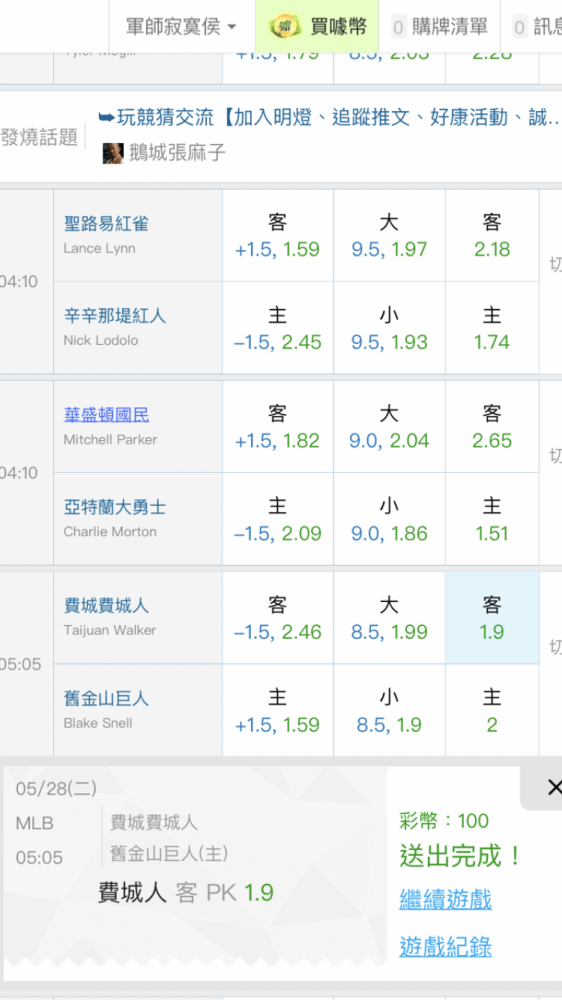The width and height of the screenshot is (562, 1000).
Task: Open the 亞特蘭大勇士 team page
Action: (x=115, y=508)
